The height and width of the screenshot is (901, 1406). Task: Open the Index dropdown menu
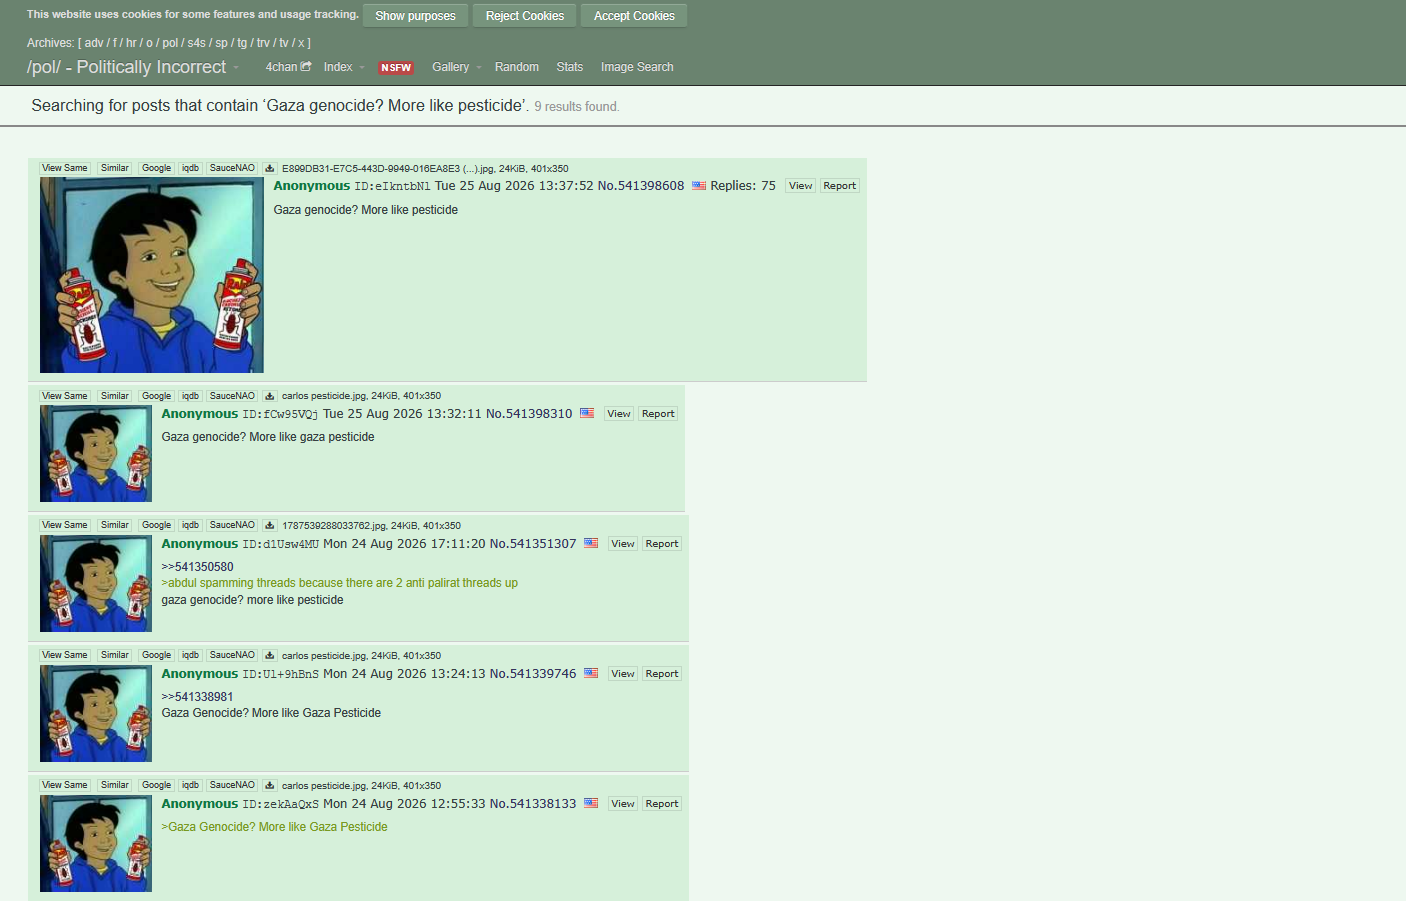tap(344, 67)
